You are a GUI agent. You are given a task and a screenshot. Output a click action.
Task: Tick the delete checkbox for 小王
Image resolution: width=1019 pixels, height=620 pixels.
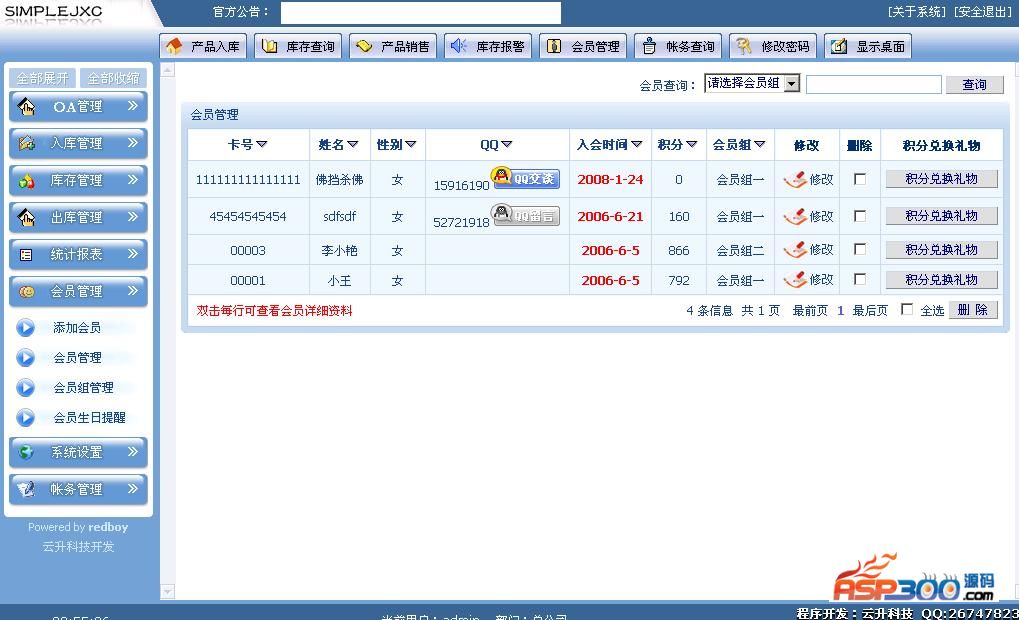860,279
